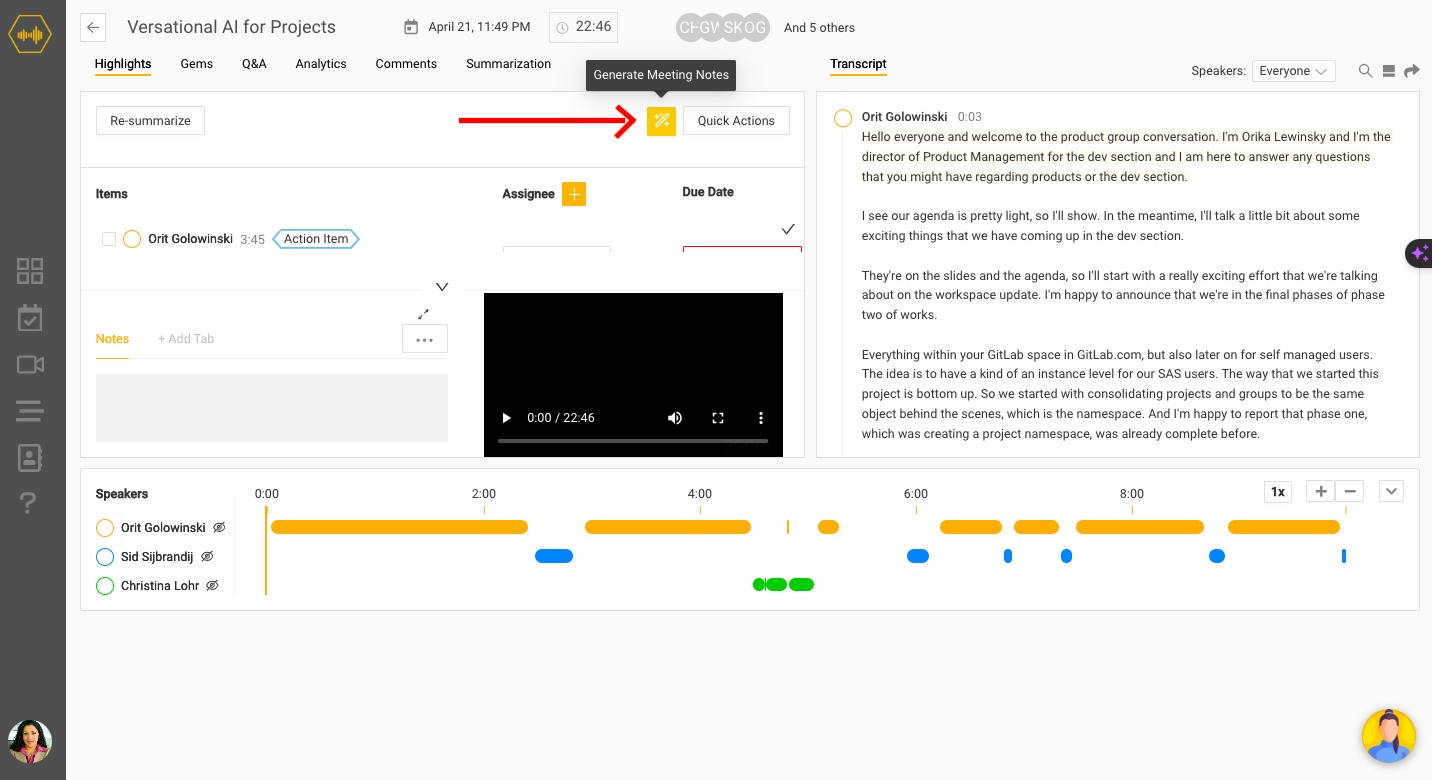Open the user profile avatar in sidebar

[x=30, y=742]
